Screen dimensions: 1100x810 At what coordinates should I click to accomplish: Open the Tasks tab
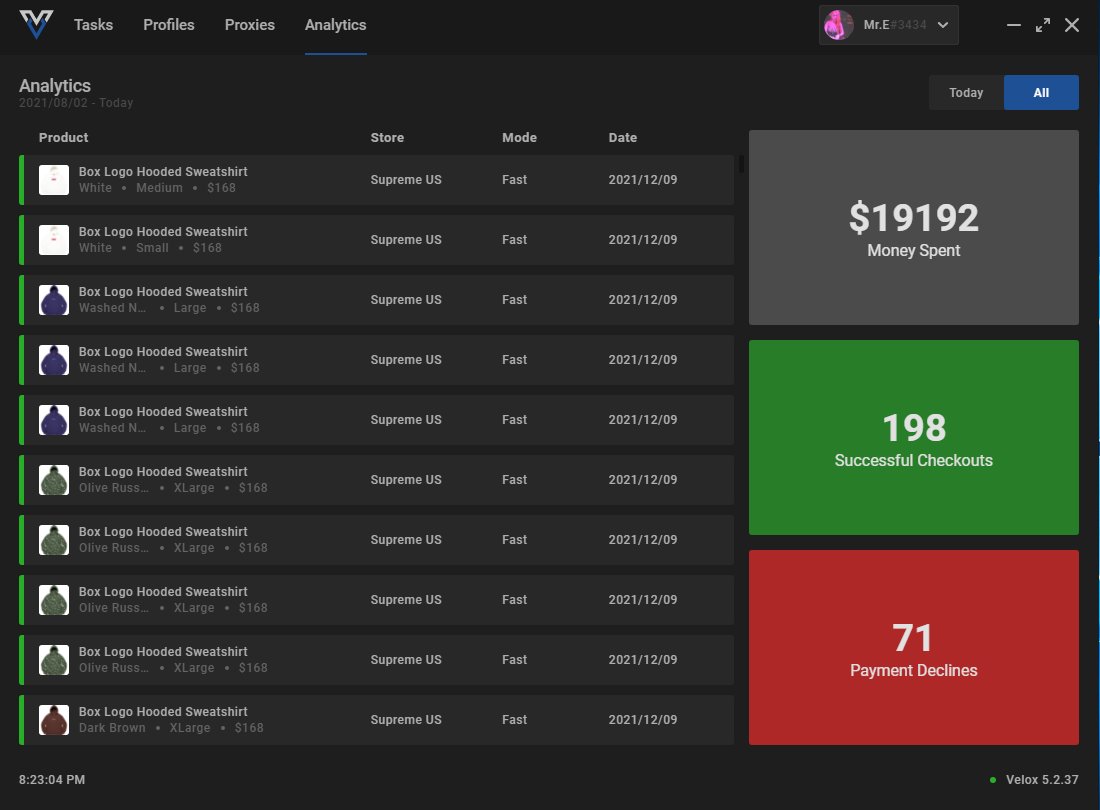(93, 25)
